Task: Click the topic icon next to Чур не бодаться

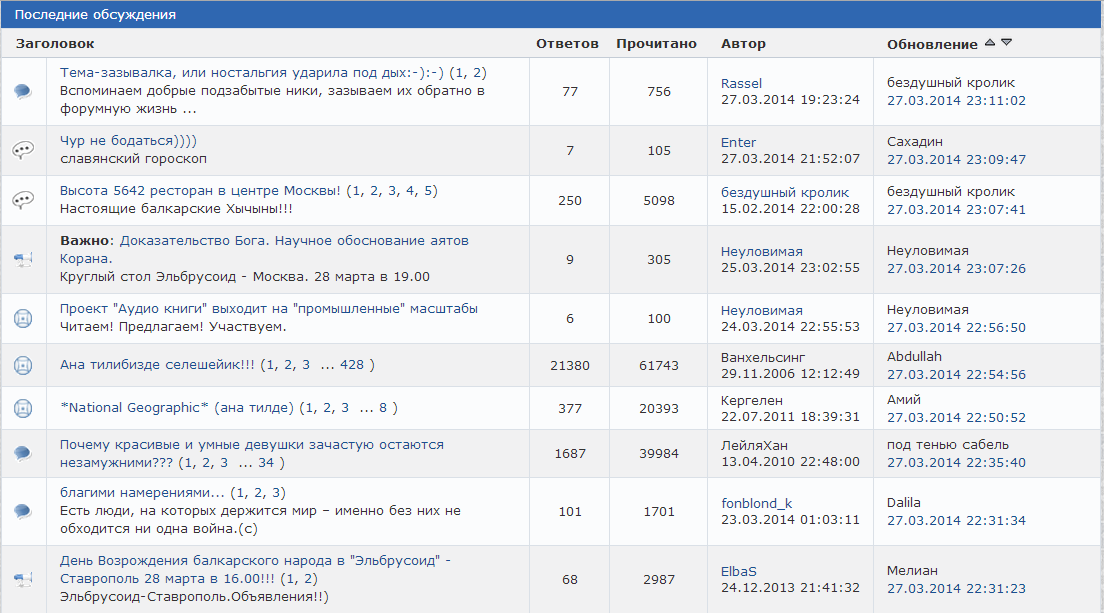Action: (x=23, y=150)
